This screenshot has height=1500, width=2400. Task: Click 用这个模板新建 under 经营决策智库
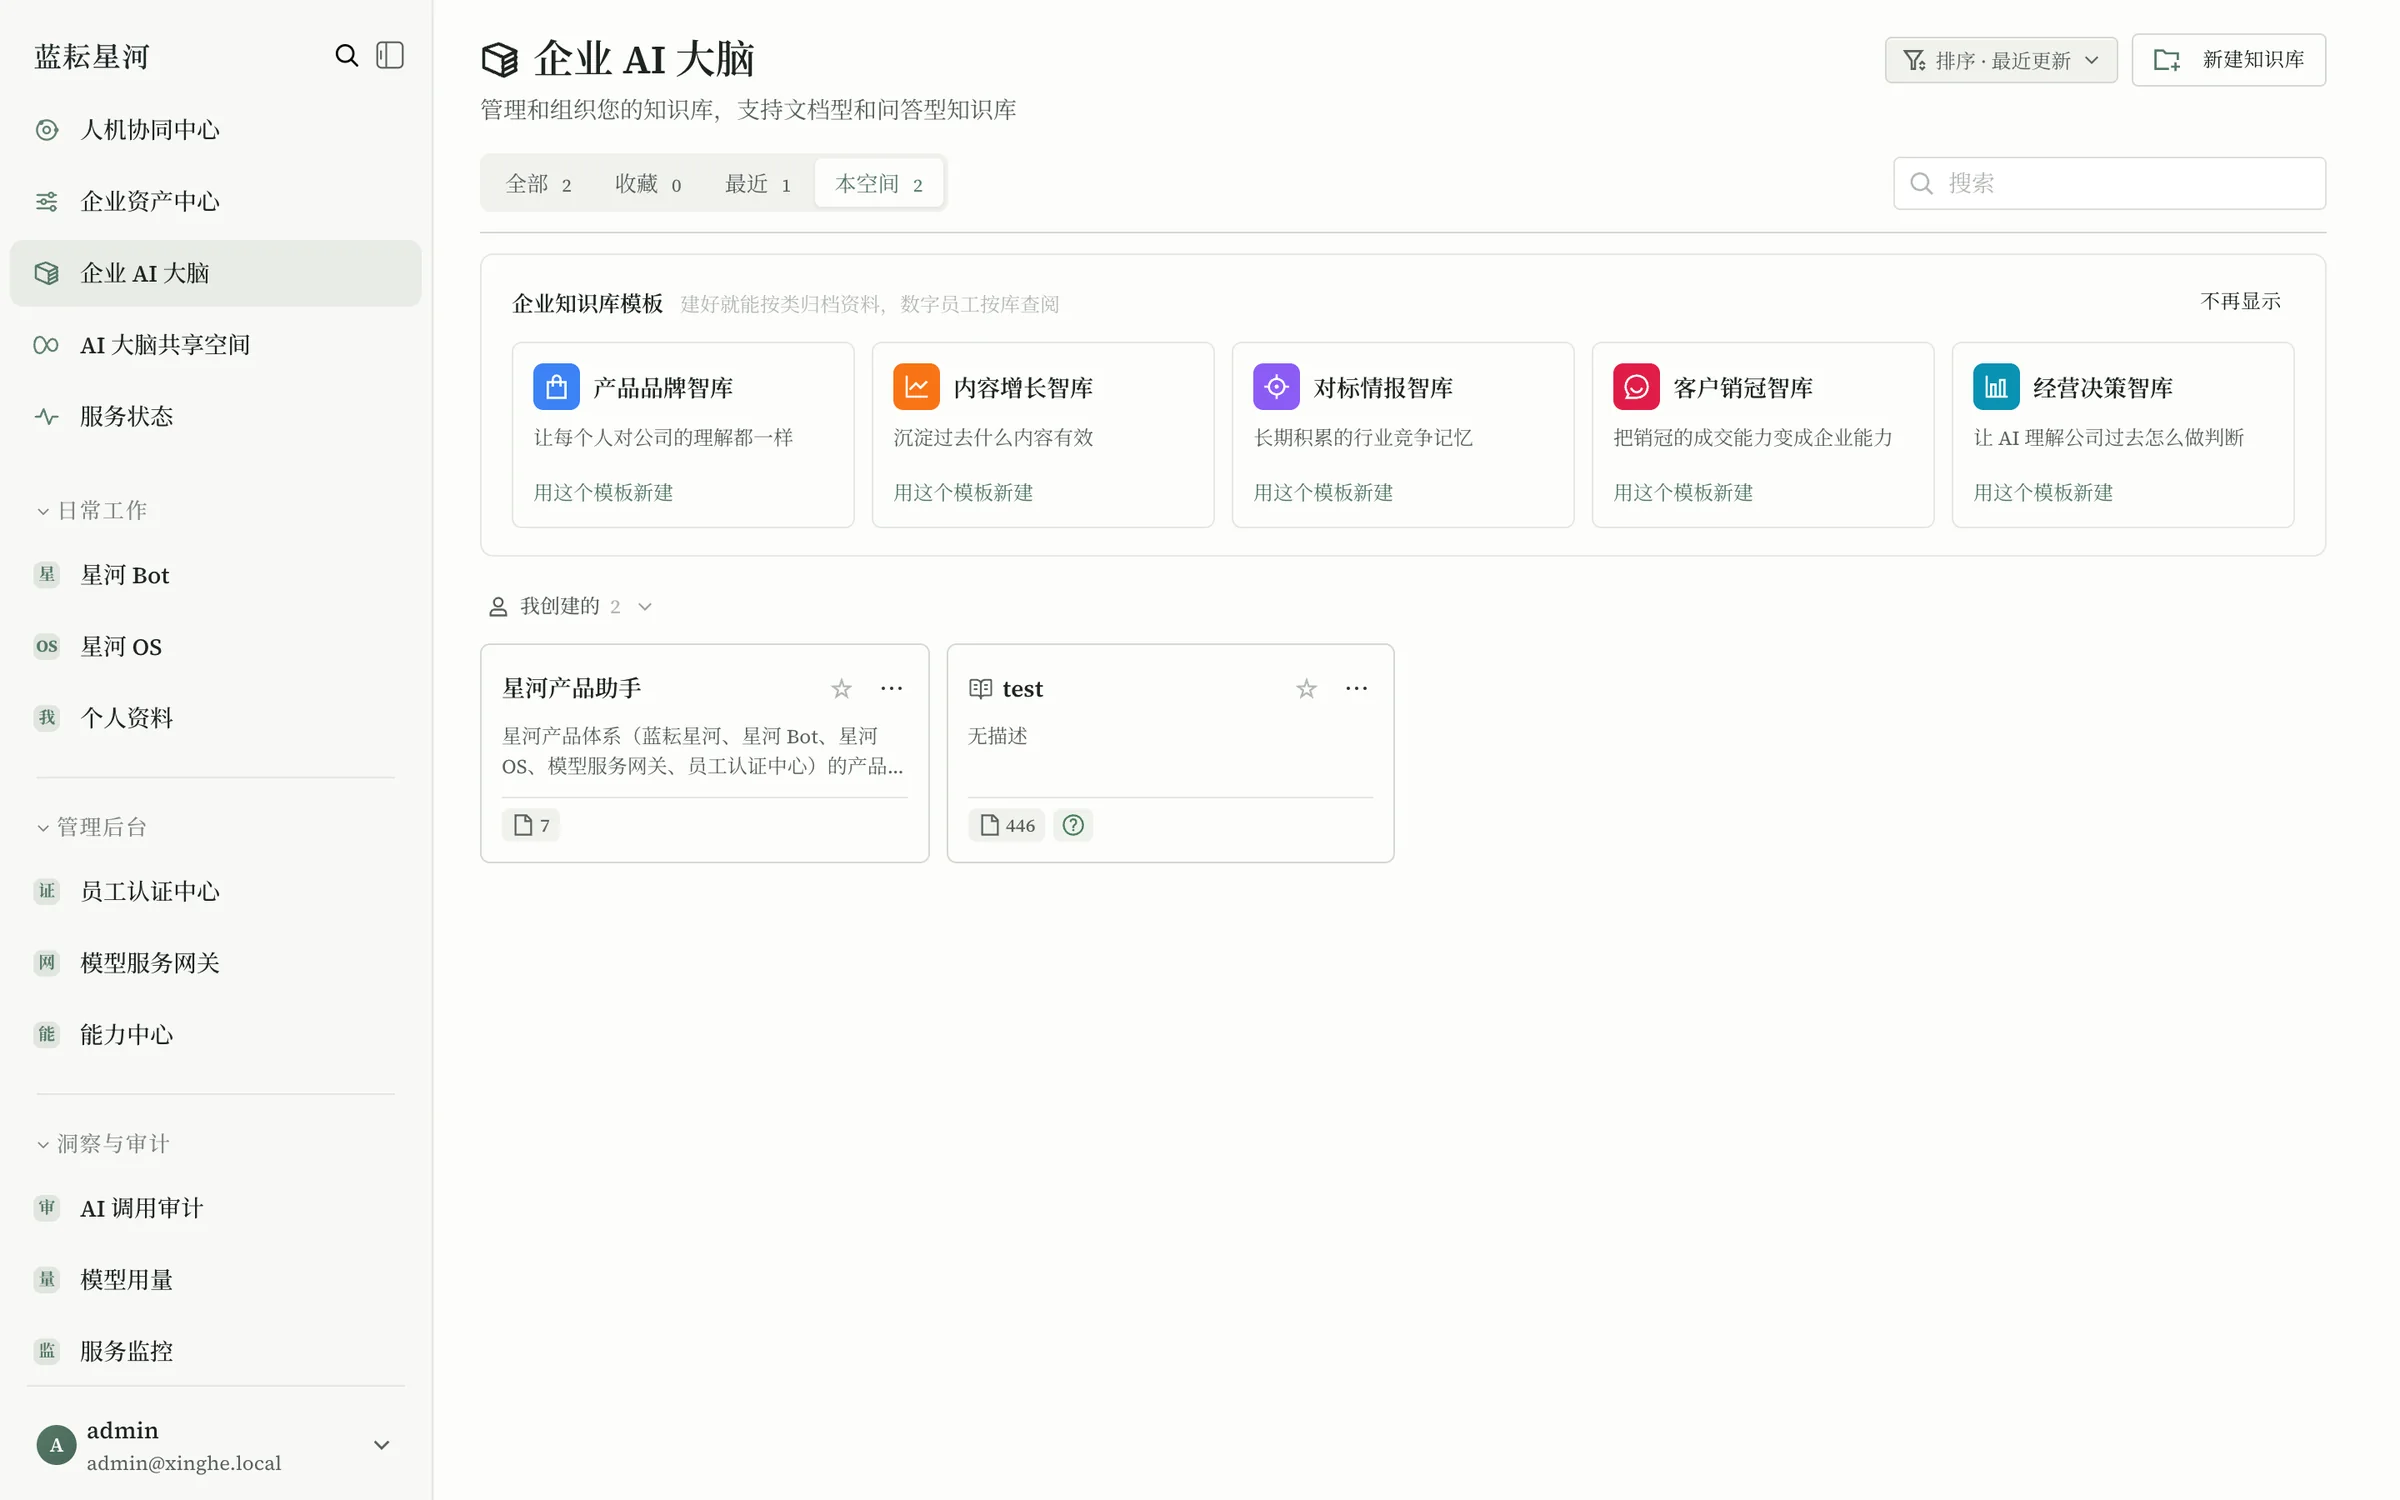click(x=2043, y=492)
